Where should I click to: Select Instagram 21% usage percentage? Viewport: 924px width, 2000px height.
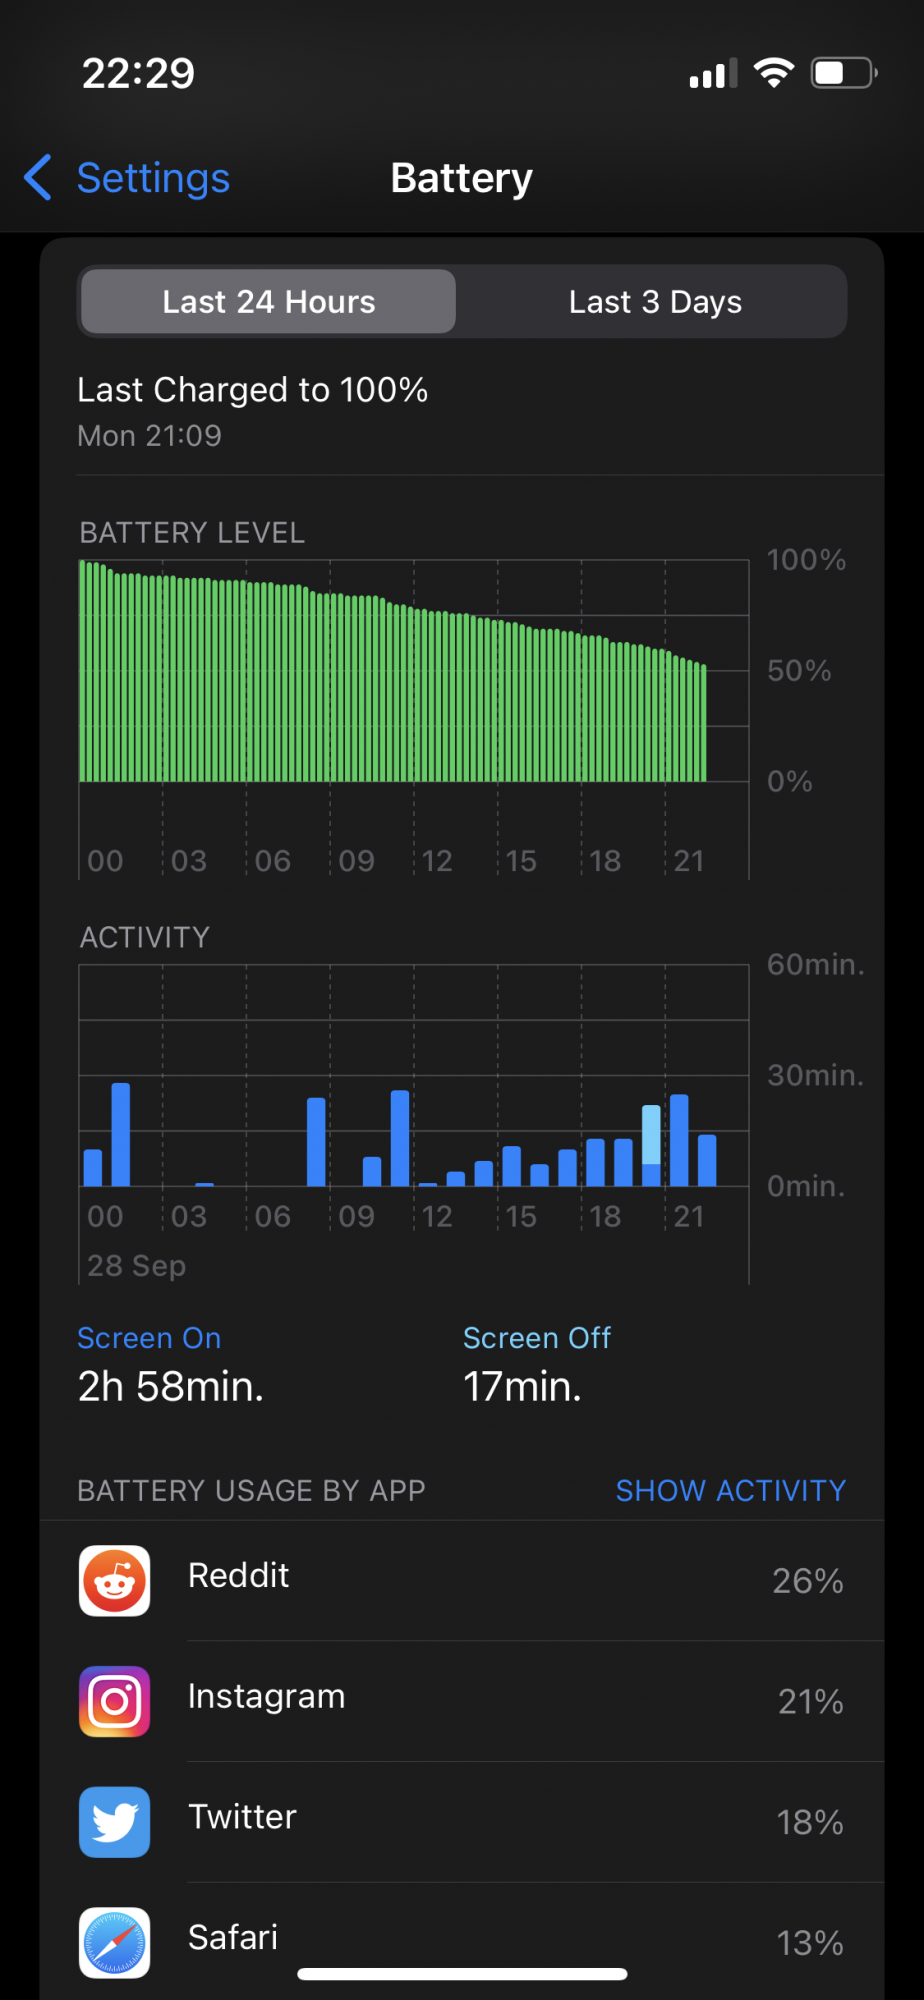tap(811, 1702)
